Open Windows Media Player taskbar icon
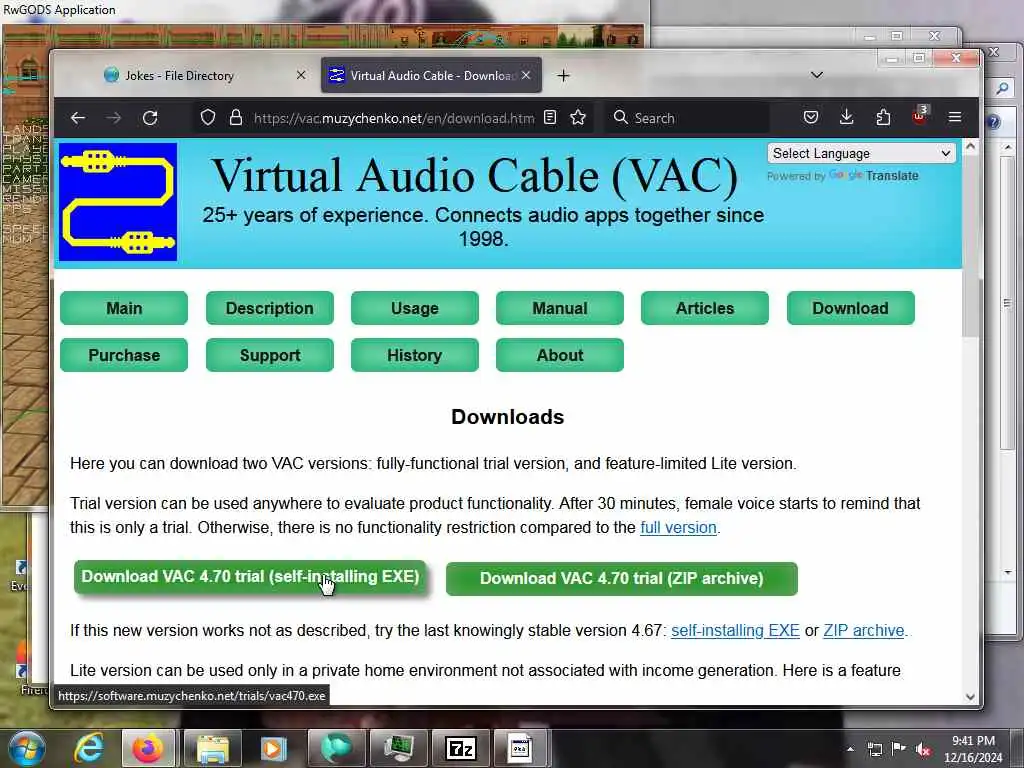The height and width of the screenshot is (768, 1024). pyautogui.click(x=274, y=748)
